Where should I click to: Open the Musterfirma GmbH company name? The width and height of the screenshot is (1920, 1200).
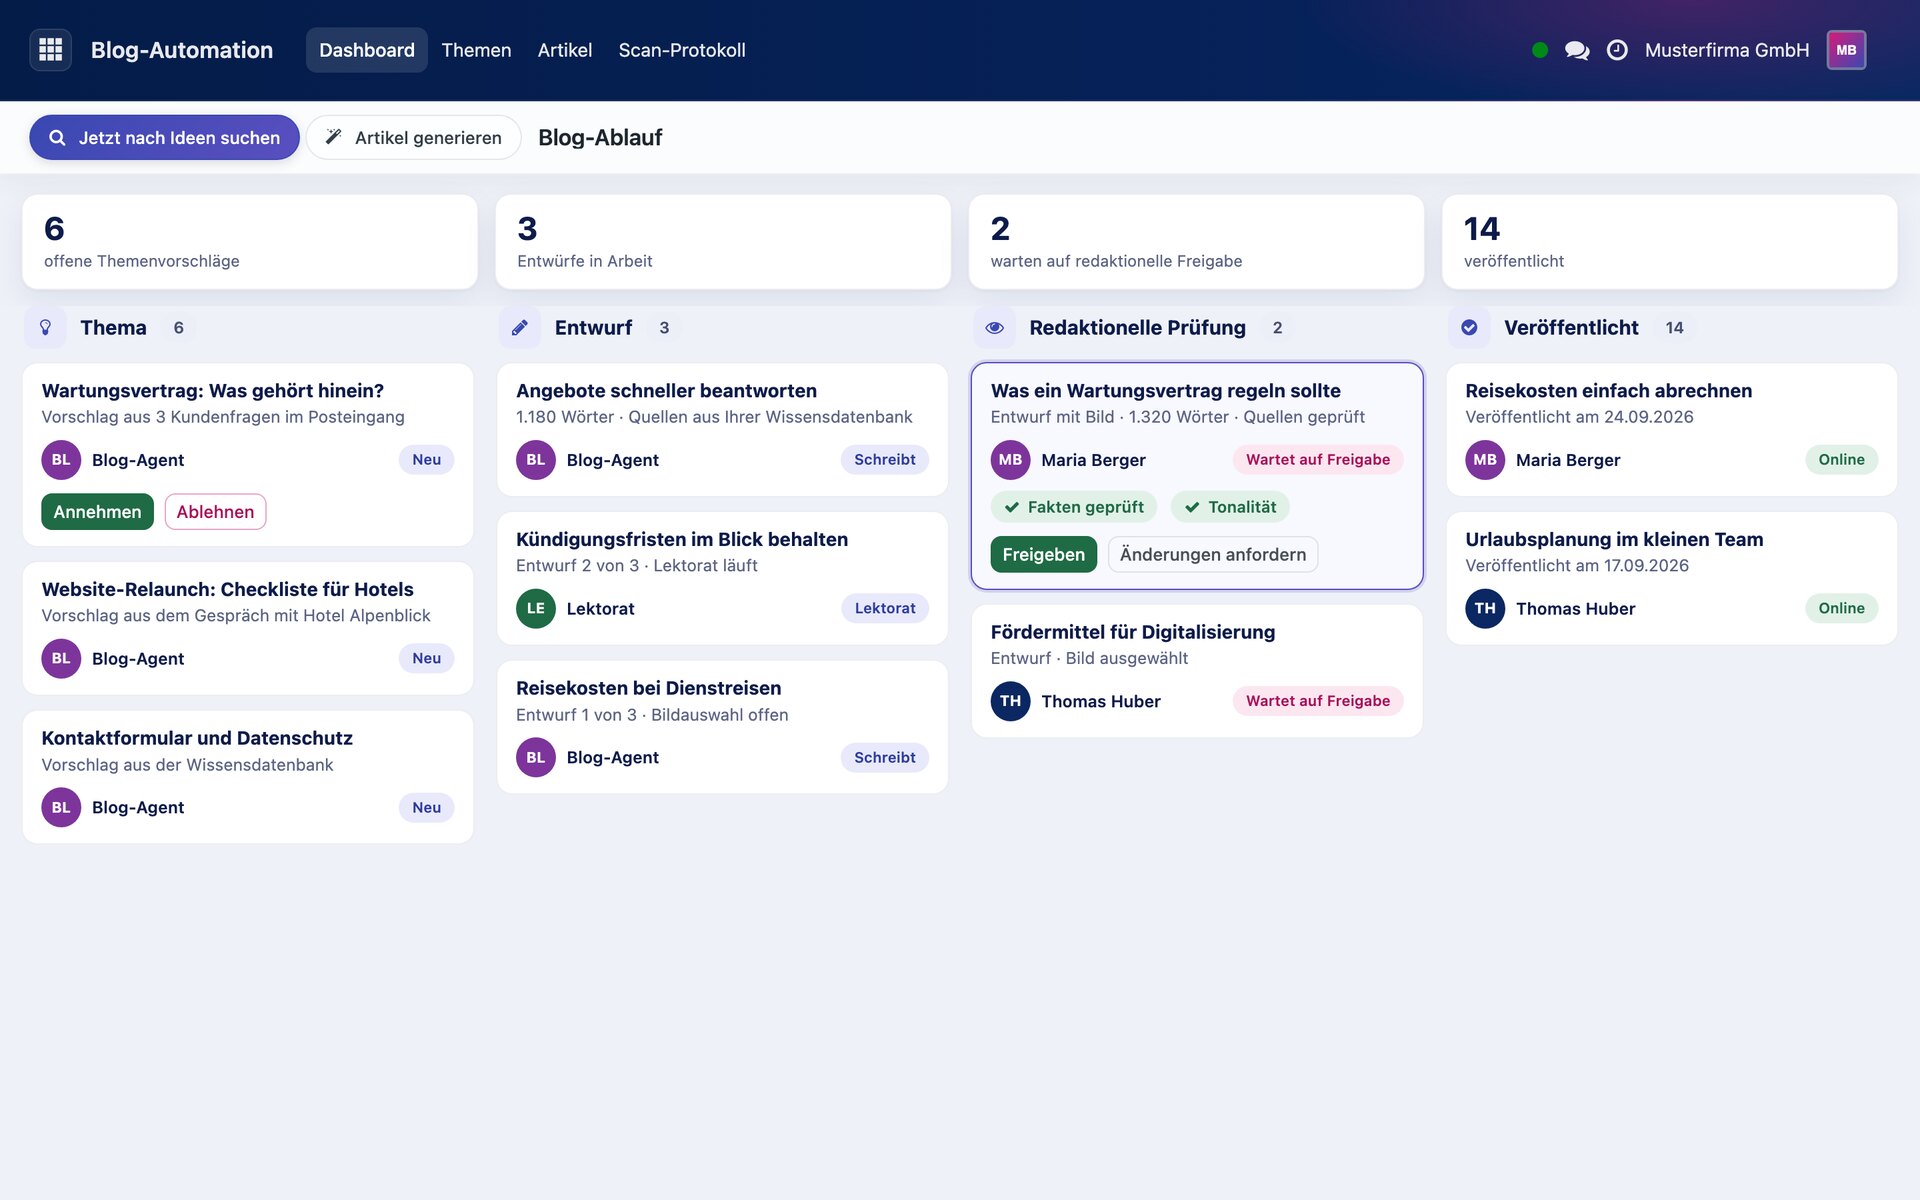[x=1727, y=50]
